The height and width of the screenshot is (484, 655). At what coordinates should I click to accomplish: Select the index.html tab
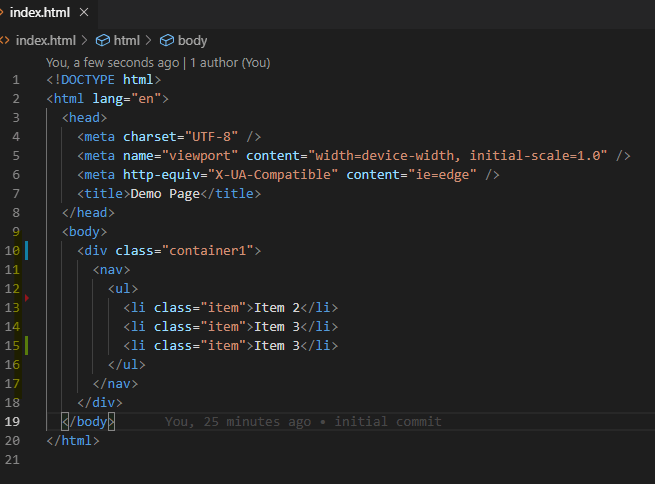(40, 13)
